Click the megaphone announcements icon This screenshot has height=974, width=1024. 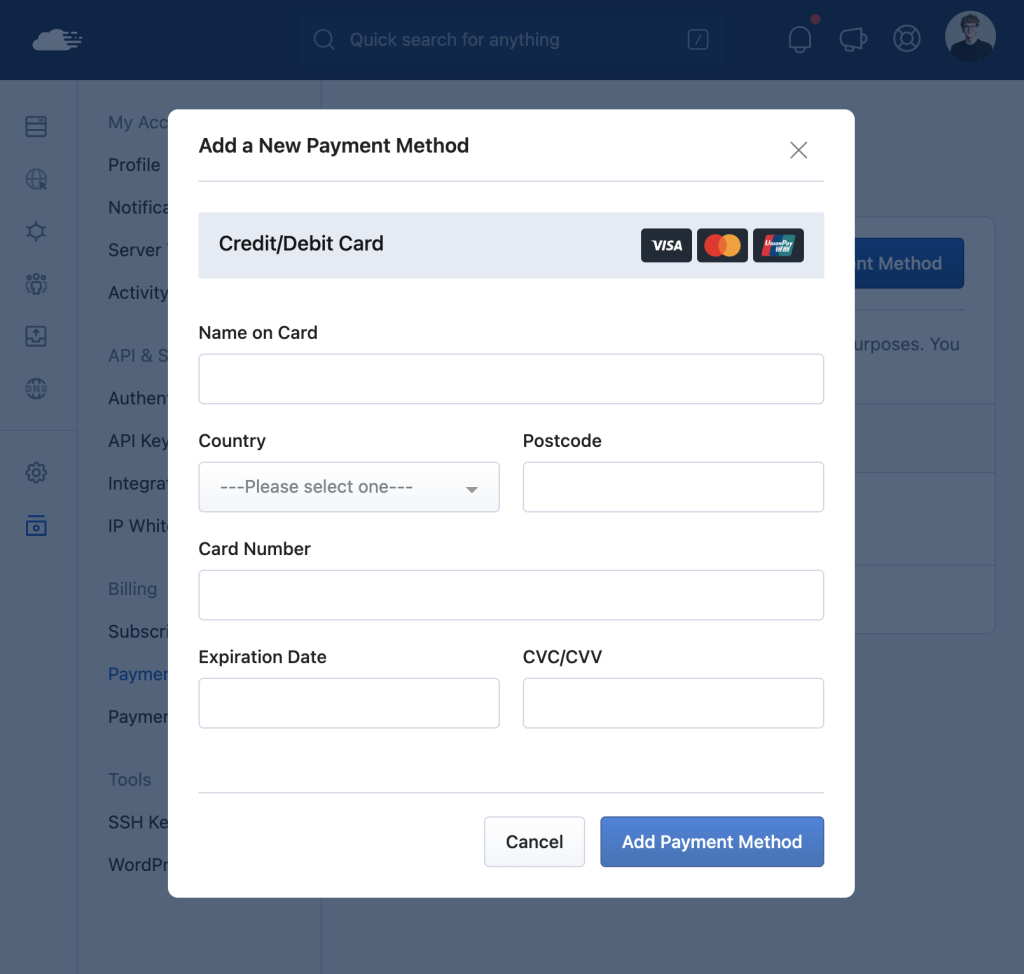853,38
